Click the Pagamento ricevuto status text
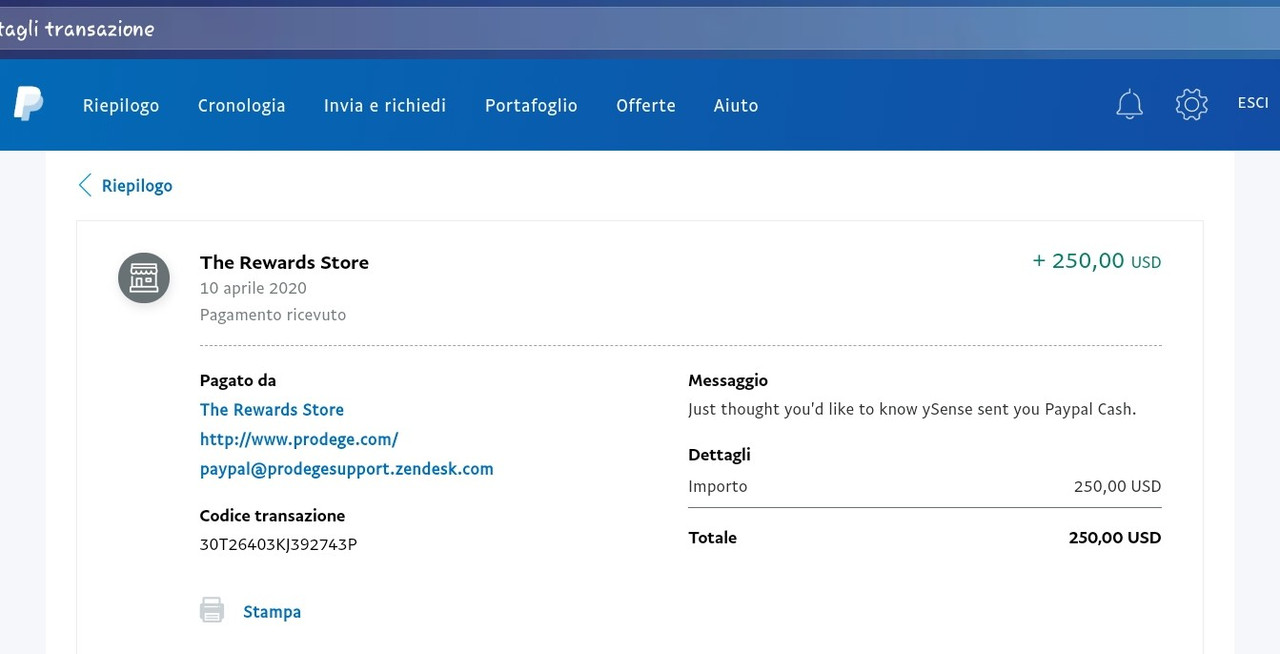The width and height of the screenshot is (1280, 654). coord(273,315)
